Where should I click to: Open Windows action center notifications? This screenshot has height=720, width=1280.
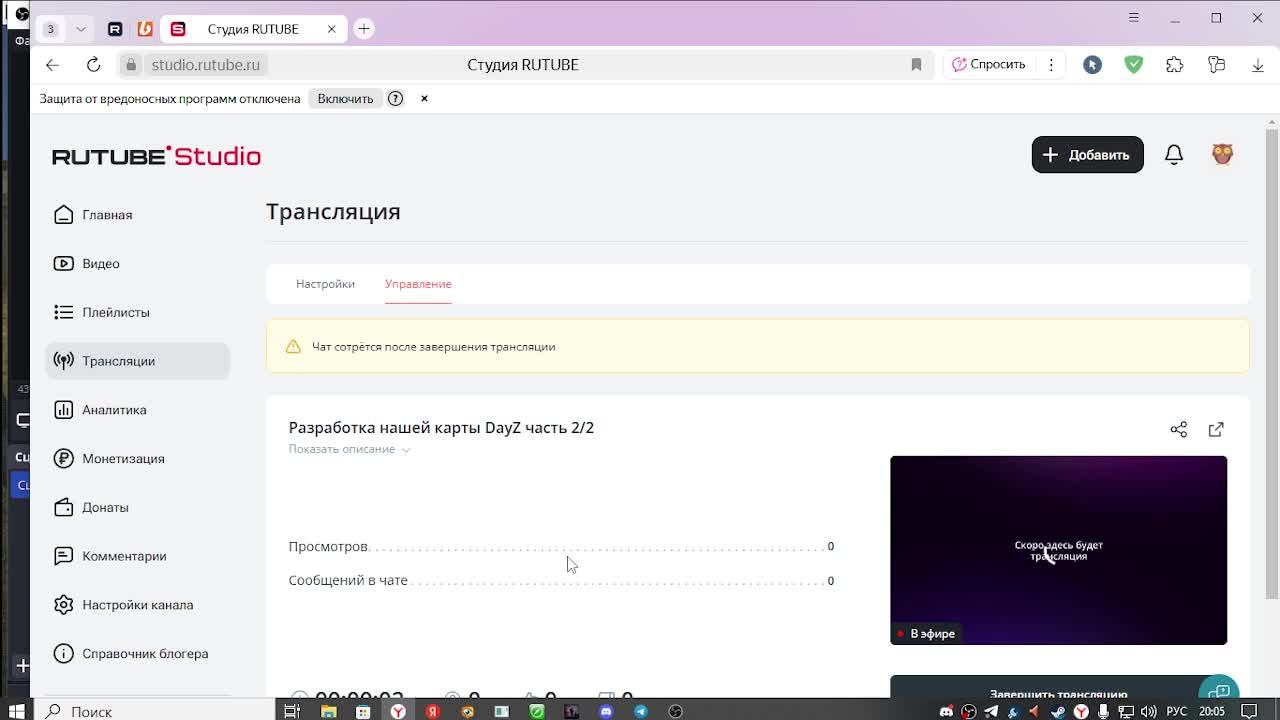(x=1249, y=711)
